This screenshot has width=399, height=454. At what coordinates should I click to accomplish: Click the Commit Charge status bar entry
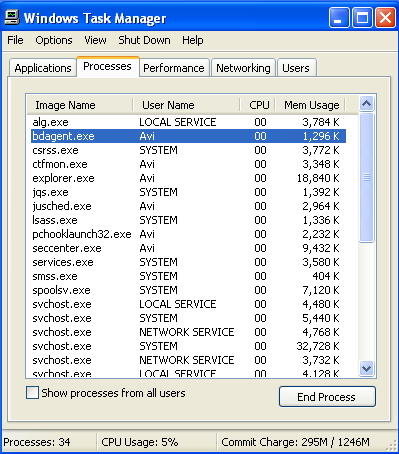click(295, 442)
